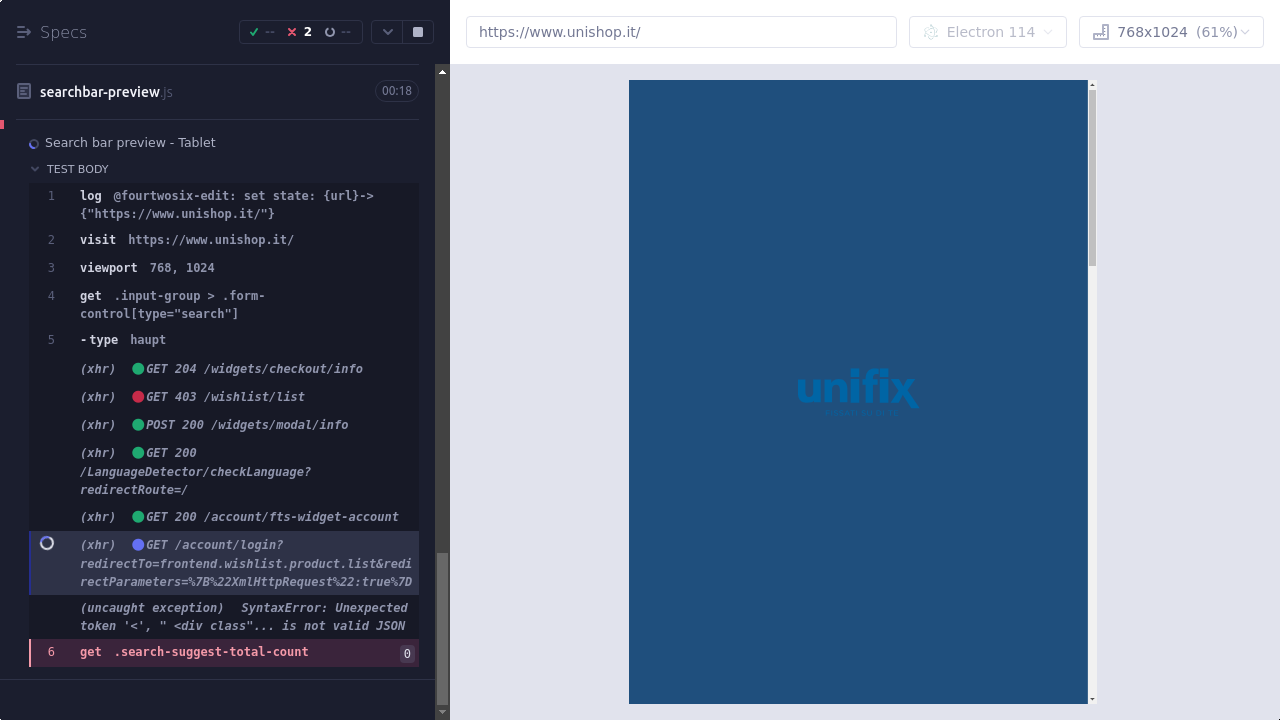
Task: Click the passed tests green checkmark
Action: (254, 32)
